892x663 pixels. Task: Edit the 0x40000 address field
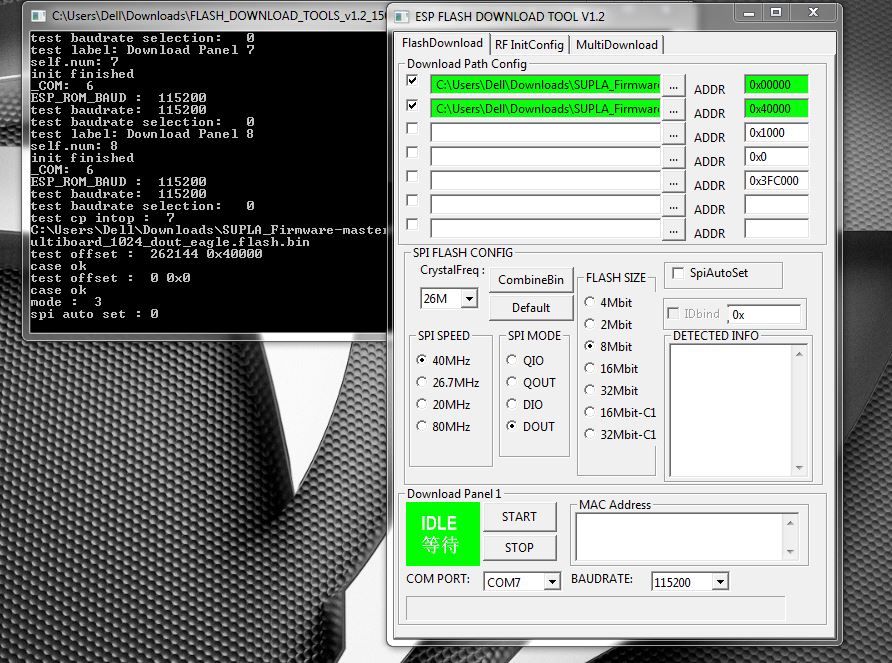click(x=776, y=109)
